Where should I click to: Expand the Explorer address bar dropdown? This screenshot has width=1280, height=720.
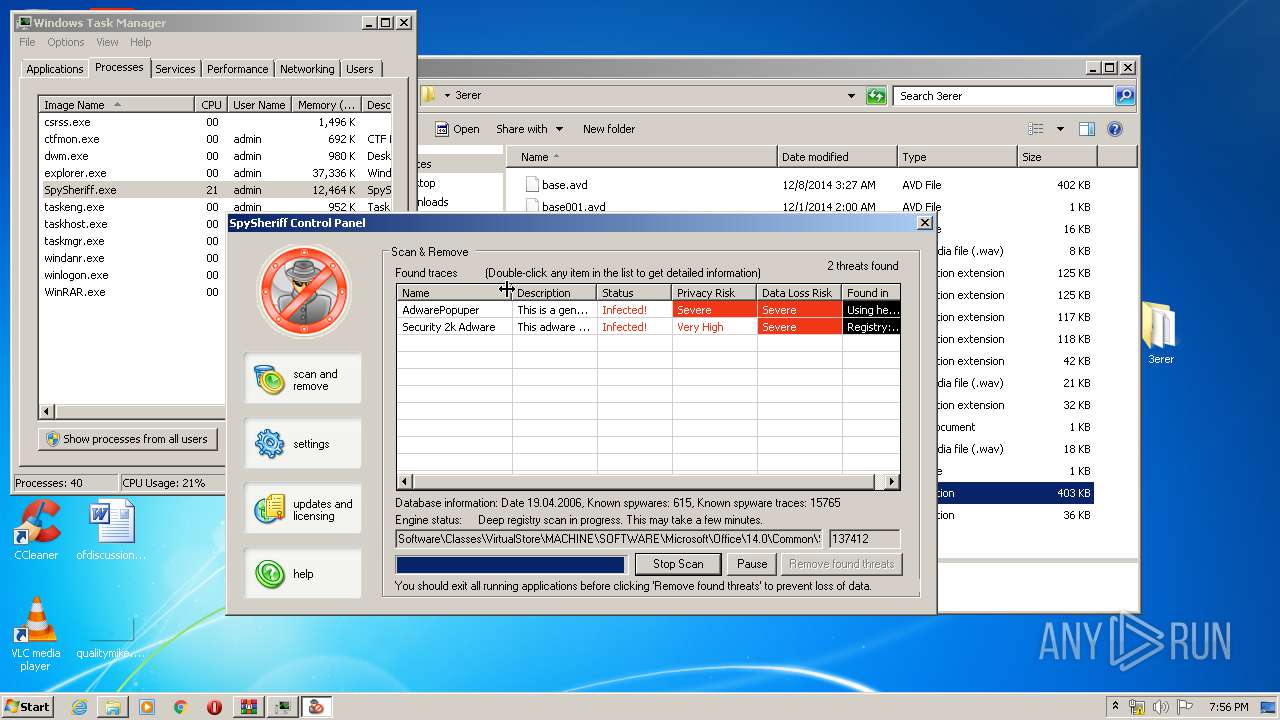point(851,96)
